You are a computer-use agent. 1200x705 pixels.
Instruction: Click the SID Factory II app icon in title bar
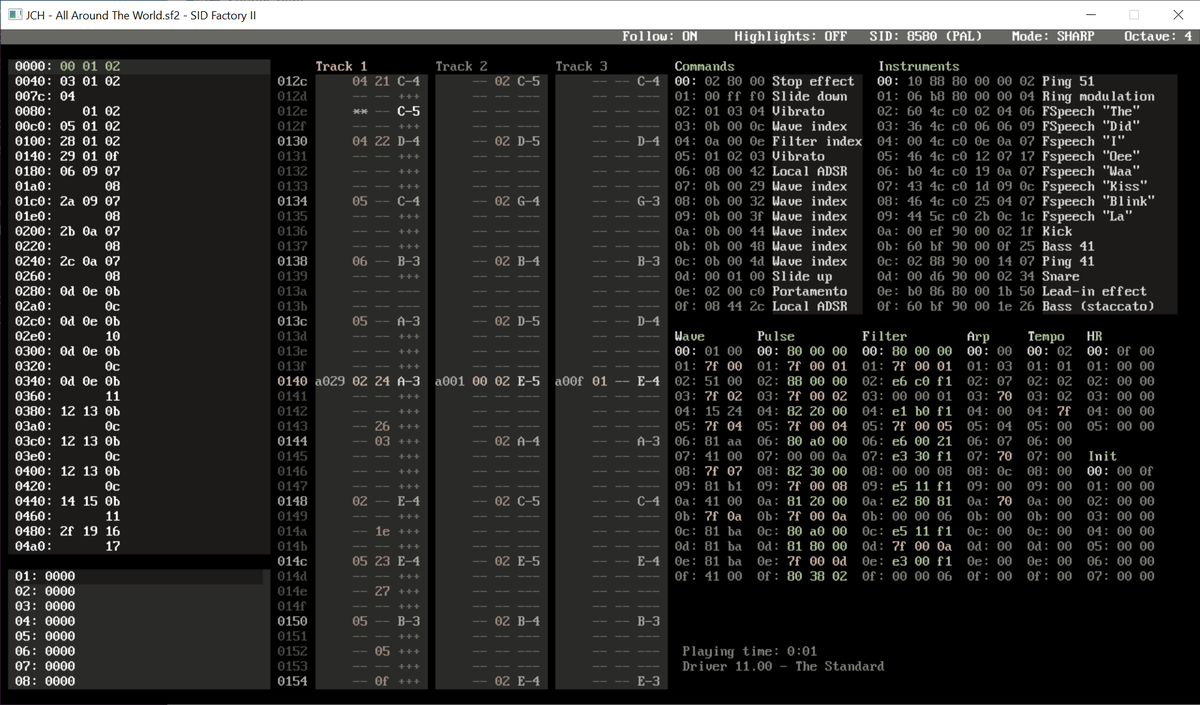[x=16, y=14]
